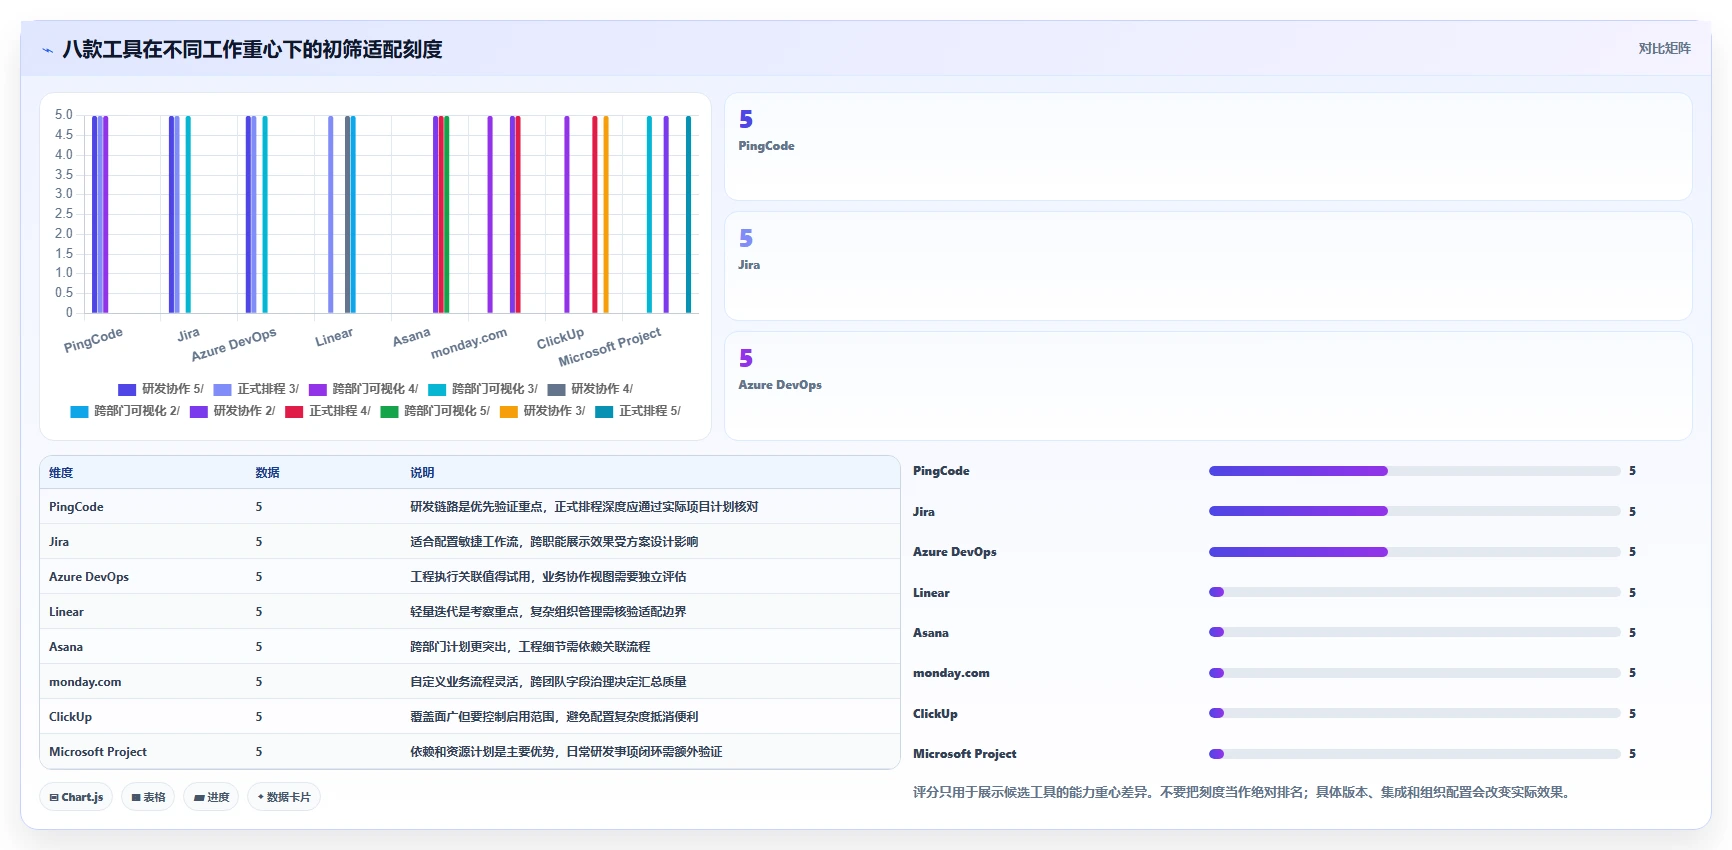Open the Azure DevOps score card

point(1208,386)
